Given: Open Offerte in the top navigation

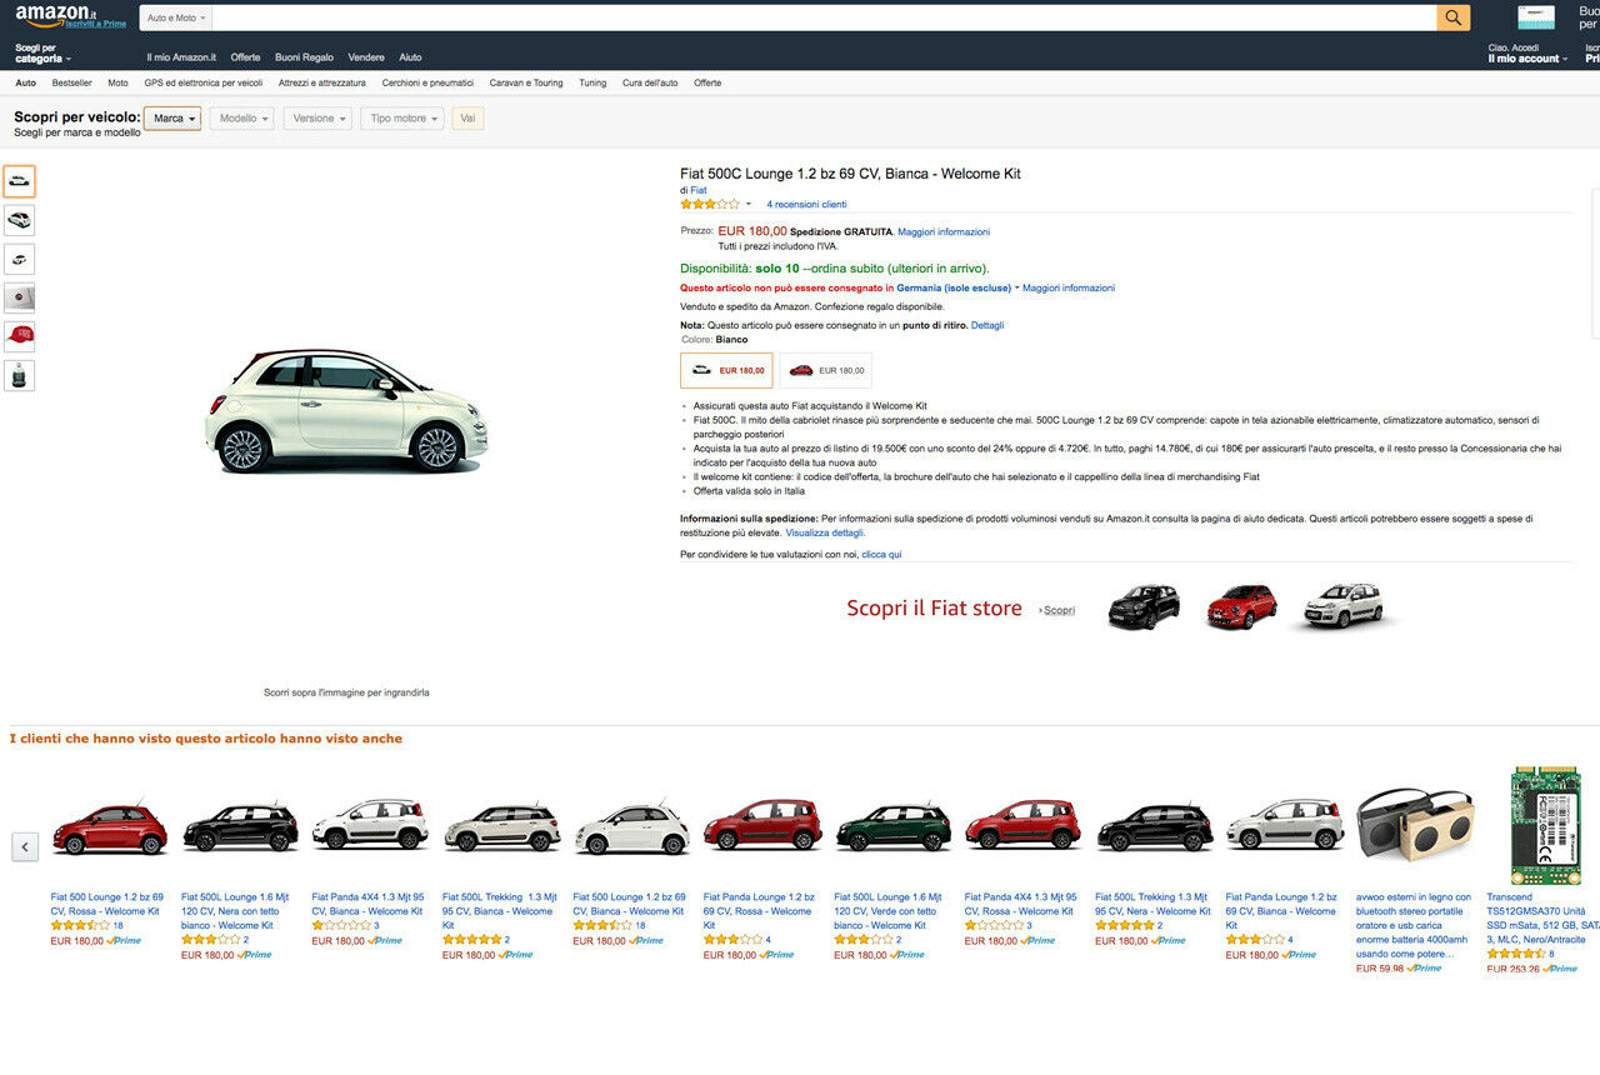Looking at the screenshot, I should pos(245,57).
